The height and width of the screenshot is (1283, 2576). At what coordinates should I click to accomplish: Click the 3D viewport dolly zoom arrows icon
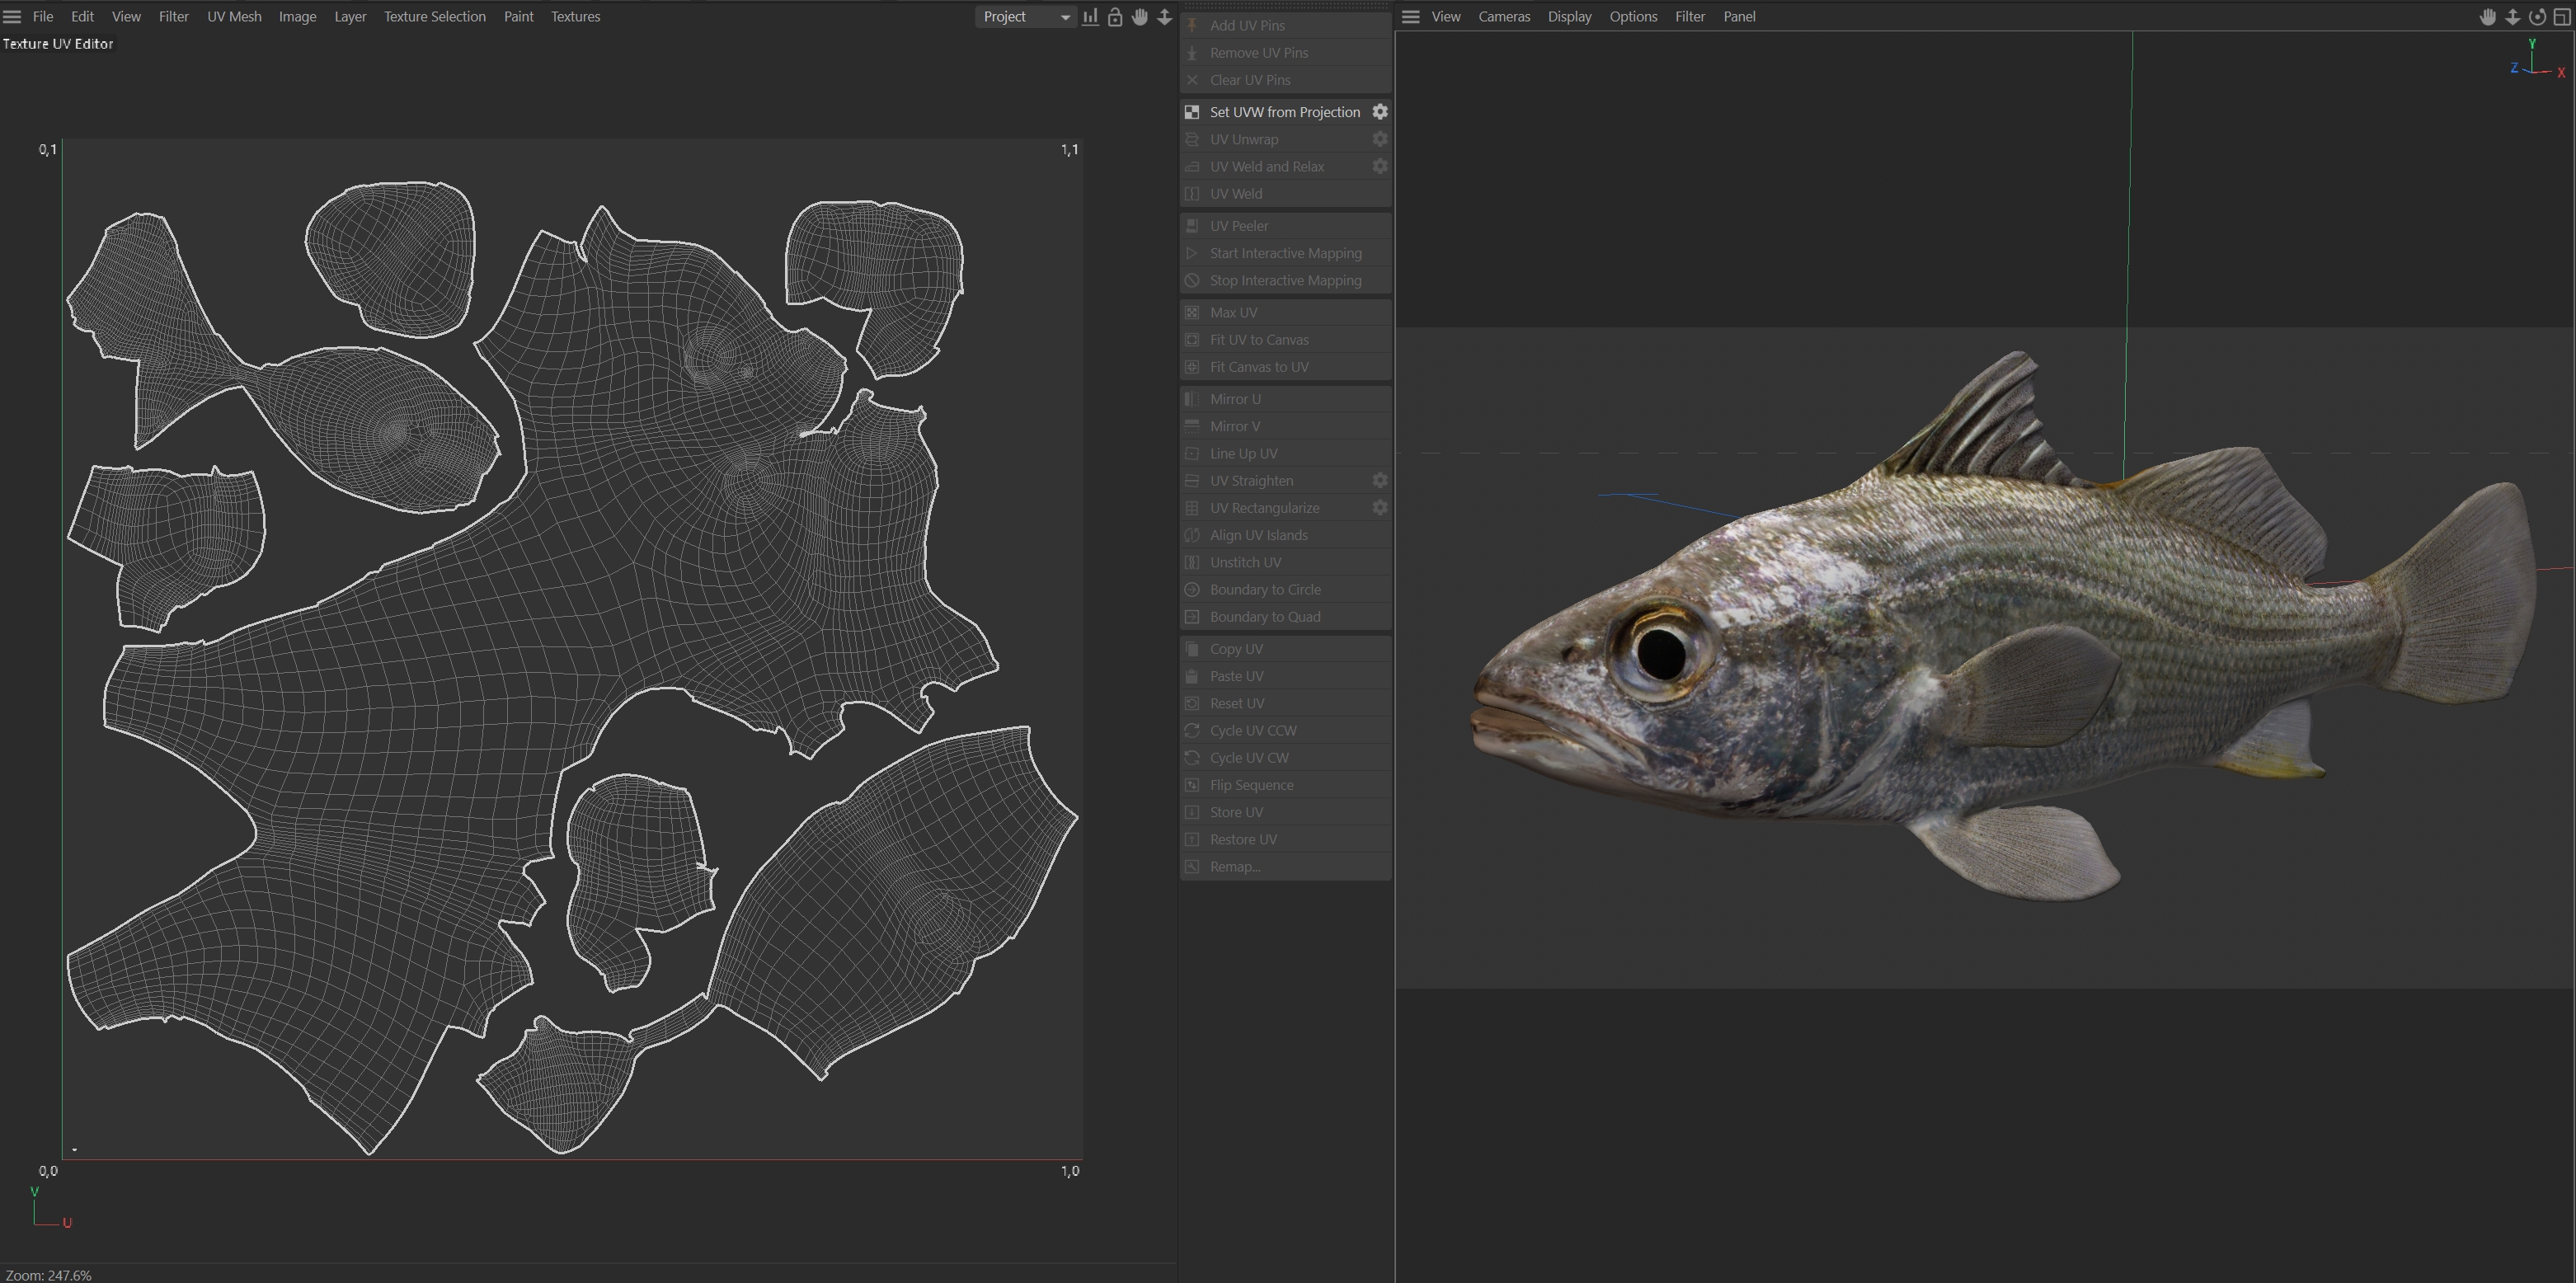click(2512, 16)
